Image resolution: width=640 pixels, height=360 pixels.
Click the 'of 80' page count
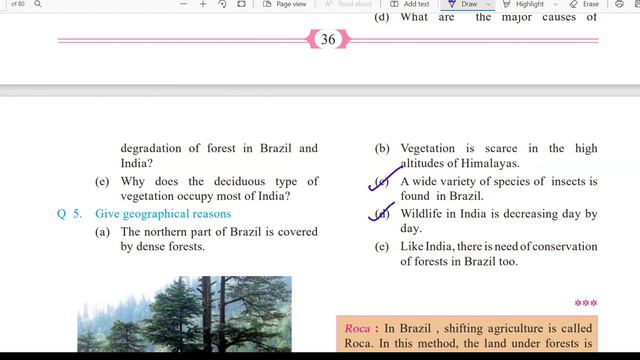point(18,4)
